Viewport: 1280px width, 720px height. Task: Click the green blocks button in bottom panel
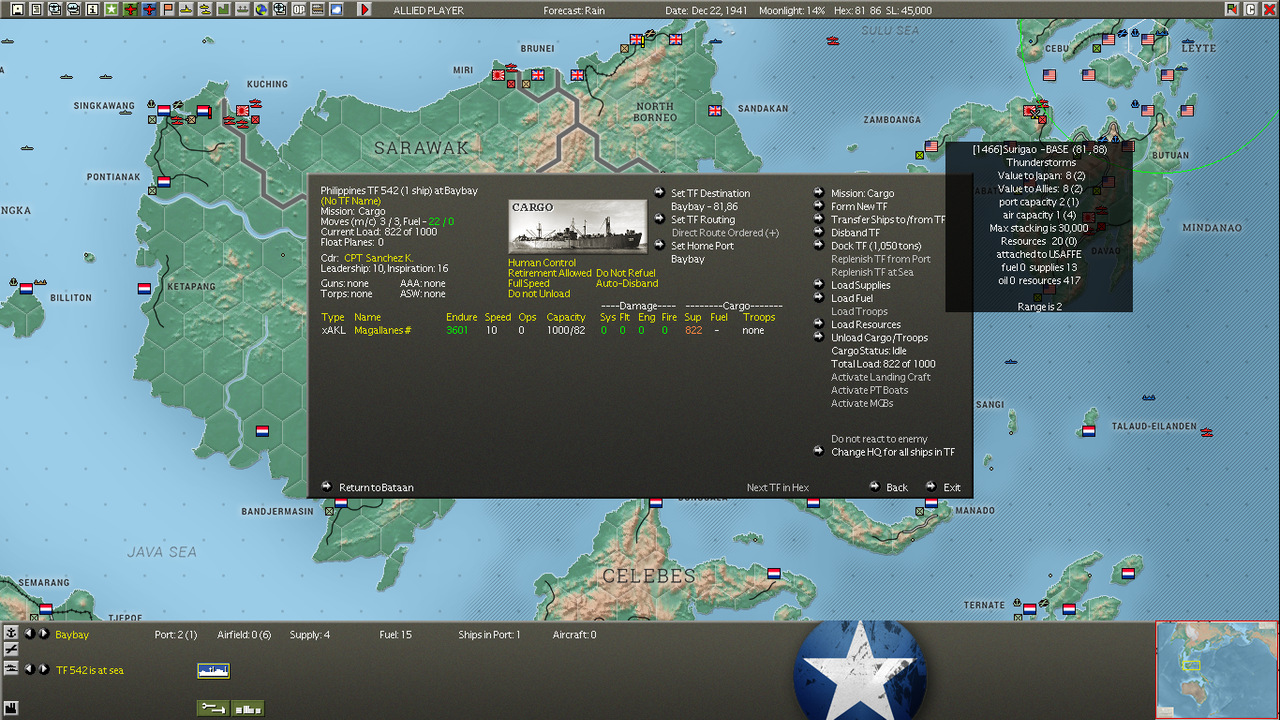248,708
